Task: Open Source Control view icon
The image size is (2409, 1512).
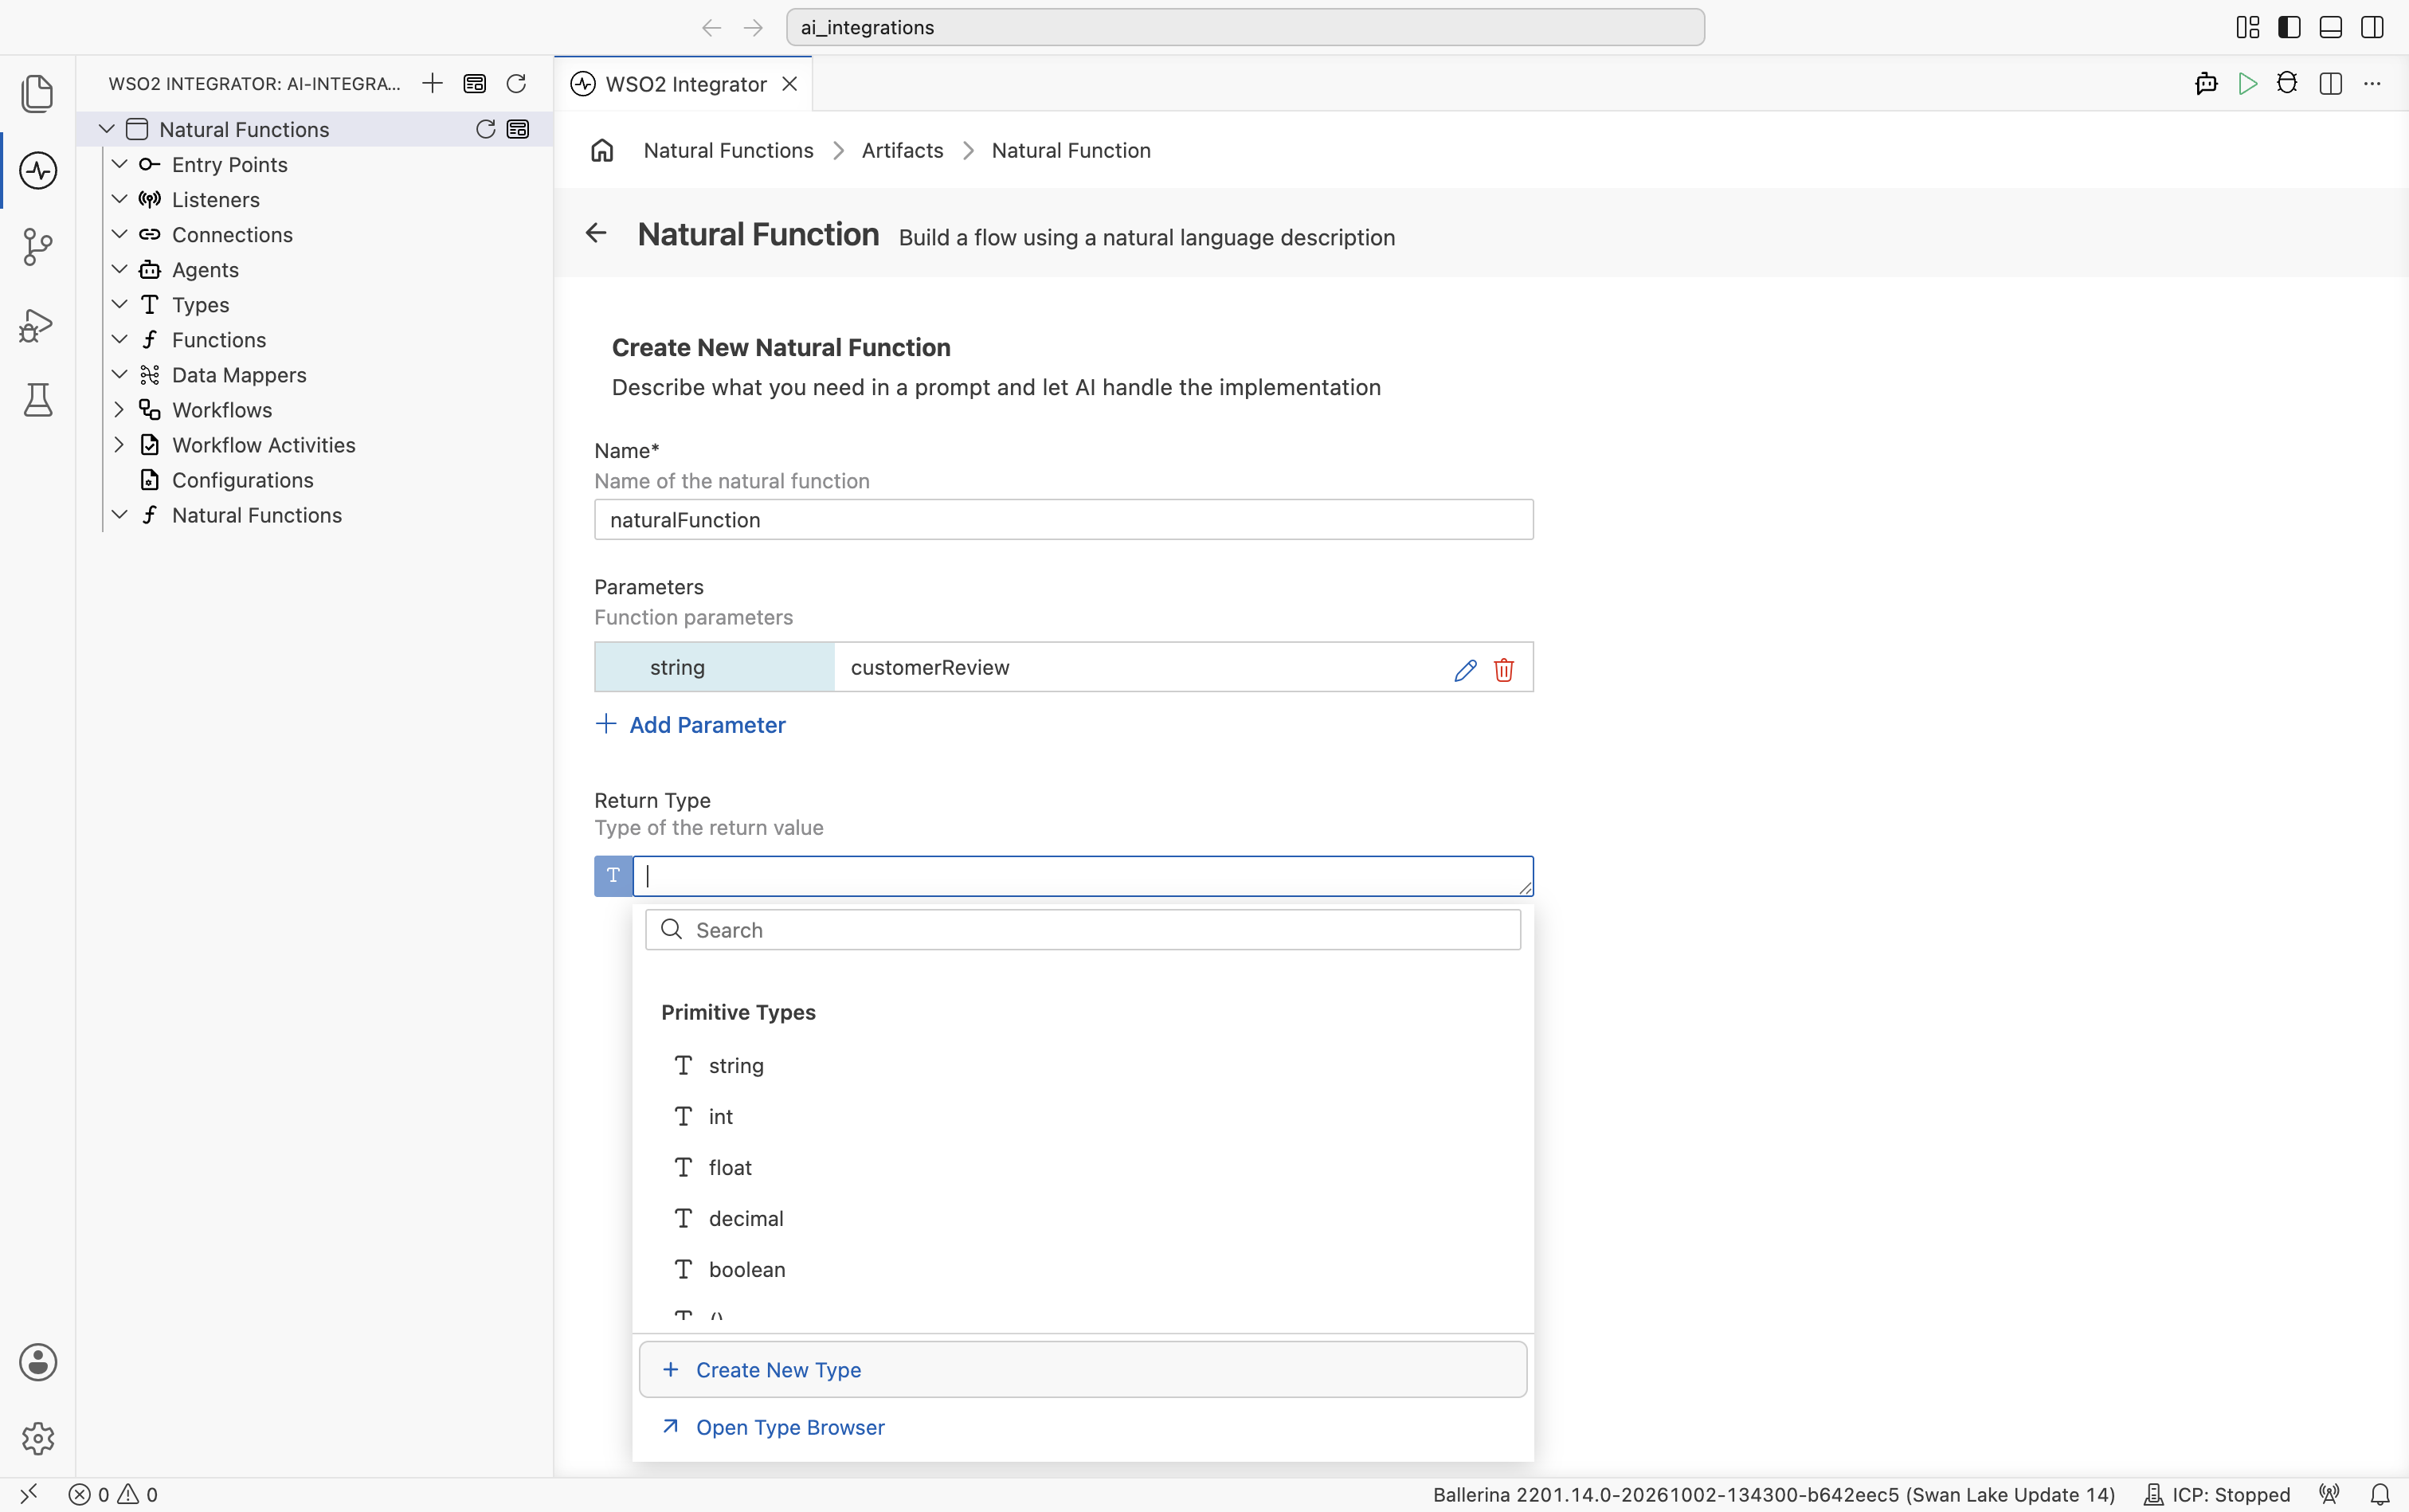Action: pos(38,247)
